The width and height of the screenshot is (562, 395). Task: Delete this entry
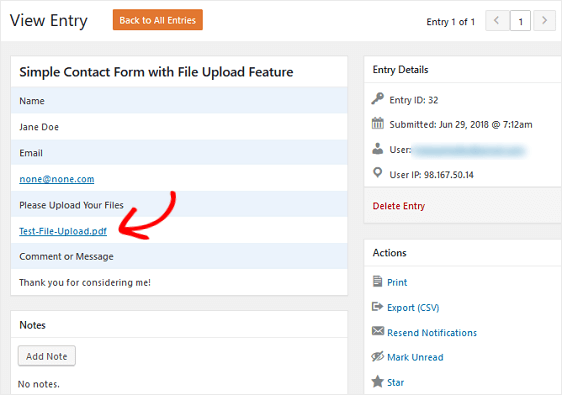click(399, 206)
